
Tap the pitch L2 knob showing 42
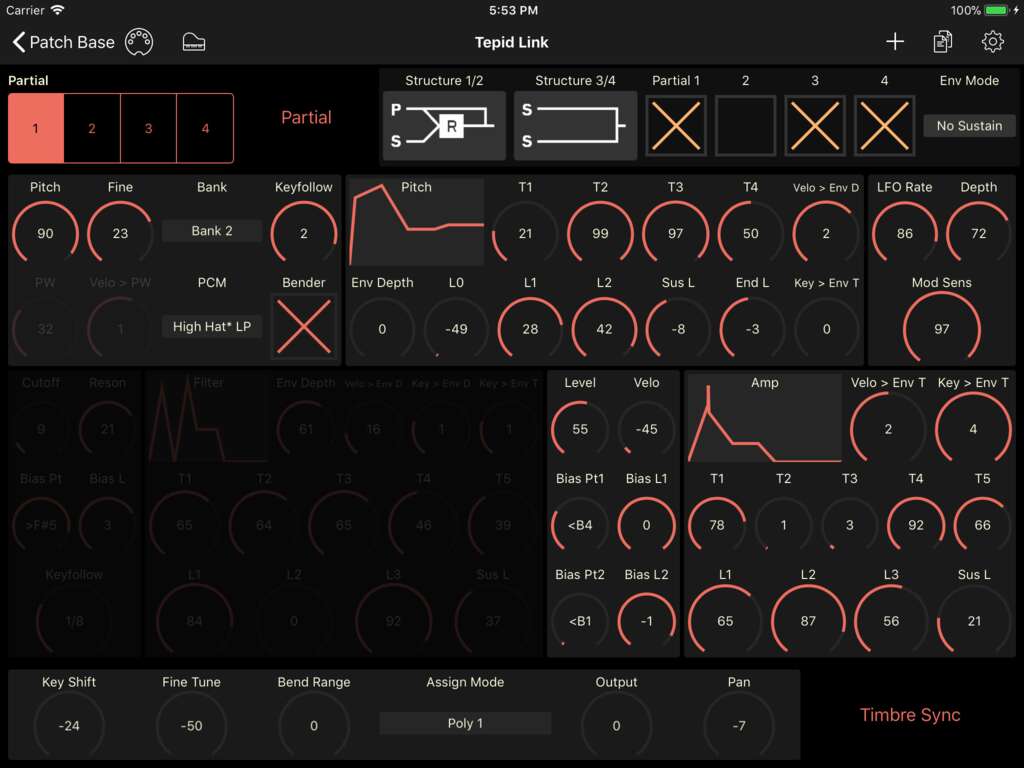click(x=604, y=329)
